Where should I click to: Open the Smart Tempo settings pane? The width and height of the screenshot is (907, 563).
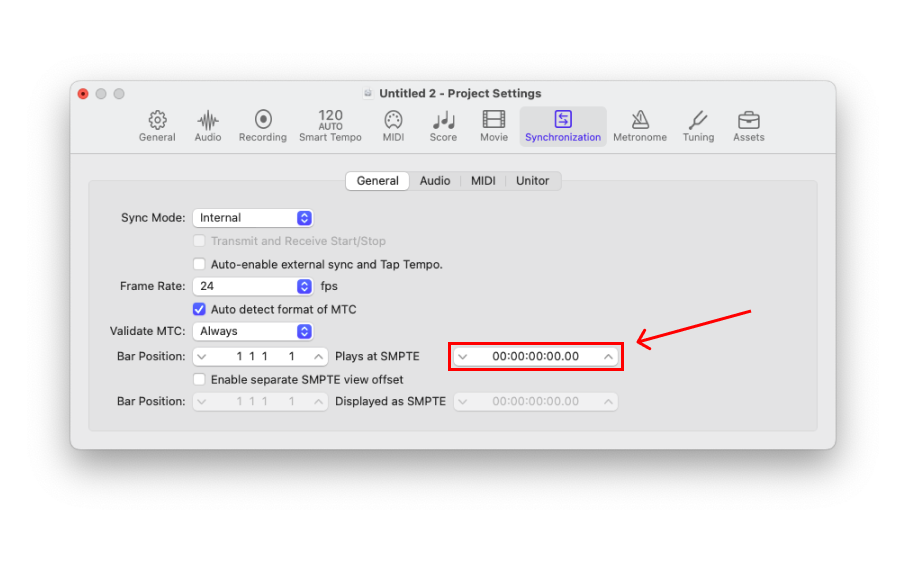pyautogui.click(x=330, y=126)
